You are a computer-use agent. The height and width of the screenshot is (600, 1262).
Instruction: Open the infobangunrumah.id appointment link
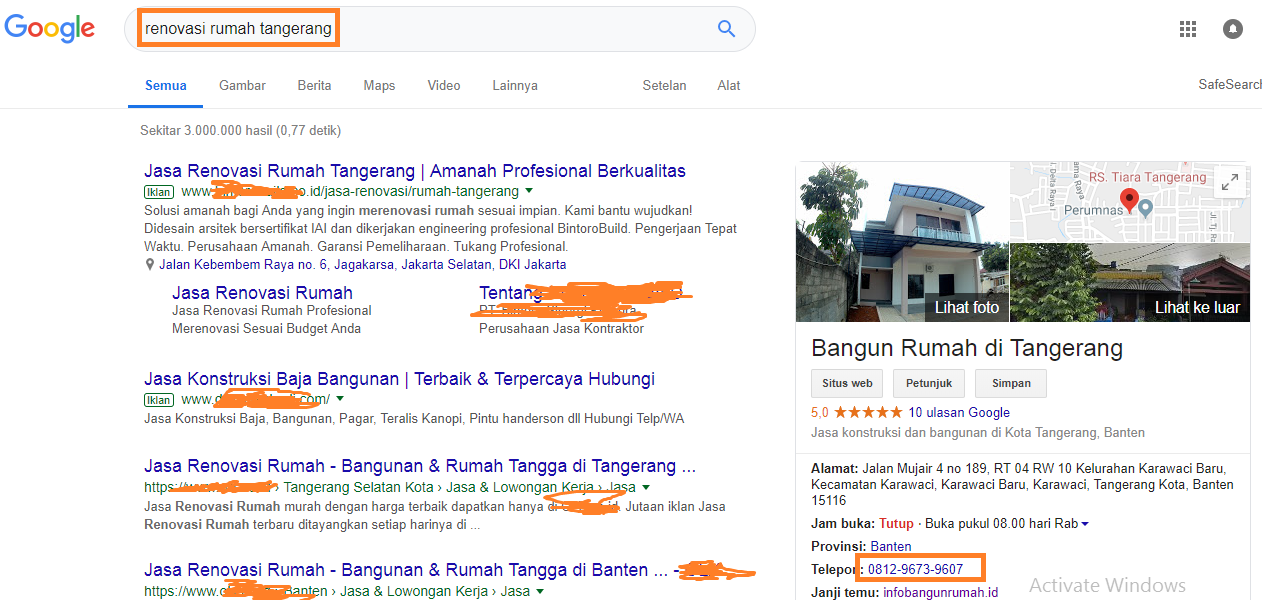(x=940, y=592)
